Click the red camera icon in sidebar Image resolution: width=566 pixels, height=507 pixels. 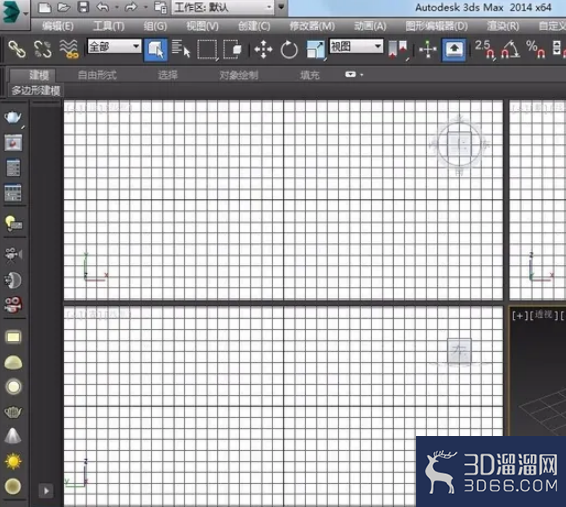(x=13, y=305)
